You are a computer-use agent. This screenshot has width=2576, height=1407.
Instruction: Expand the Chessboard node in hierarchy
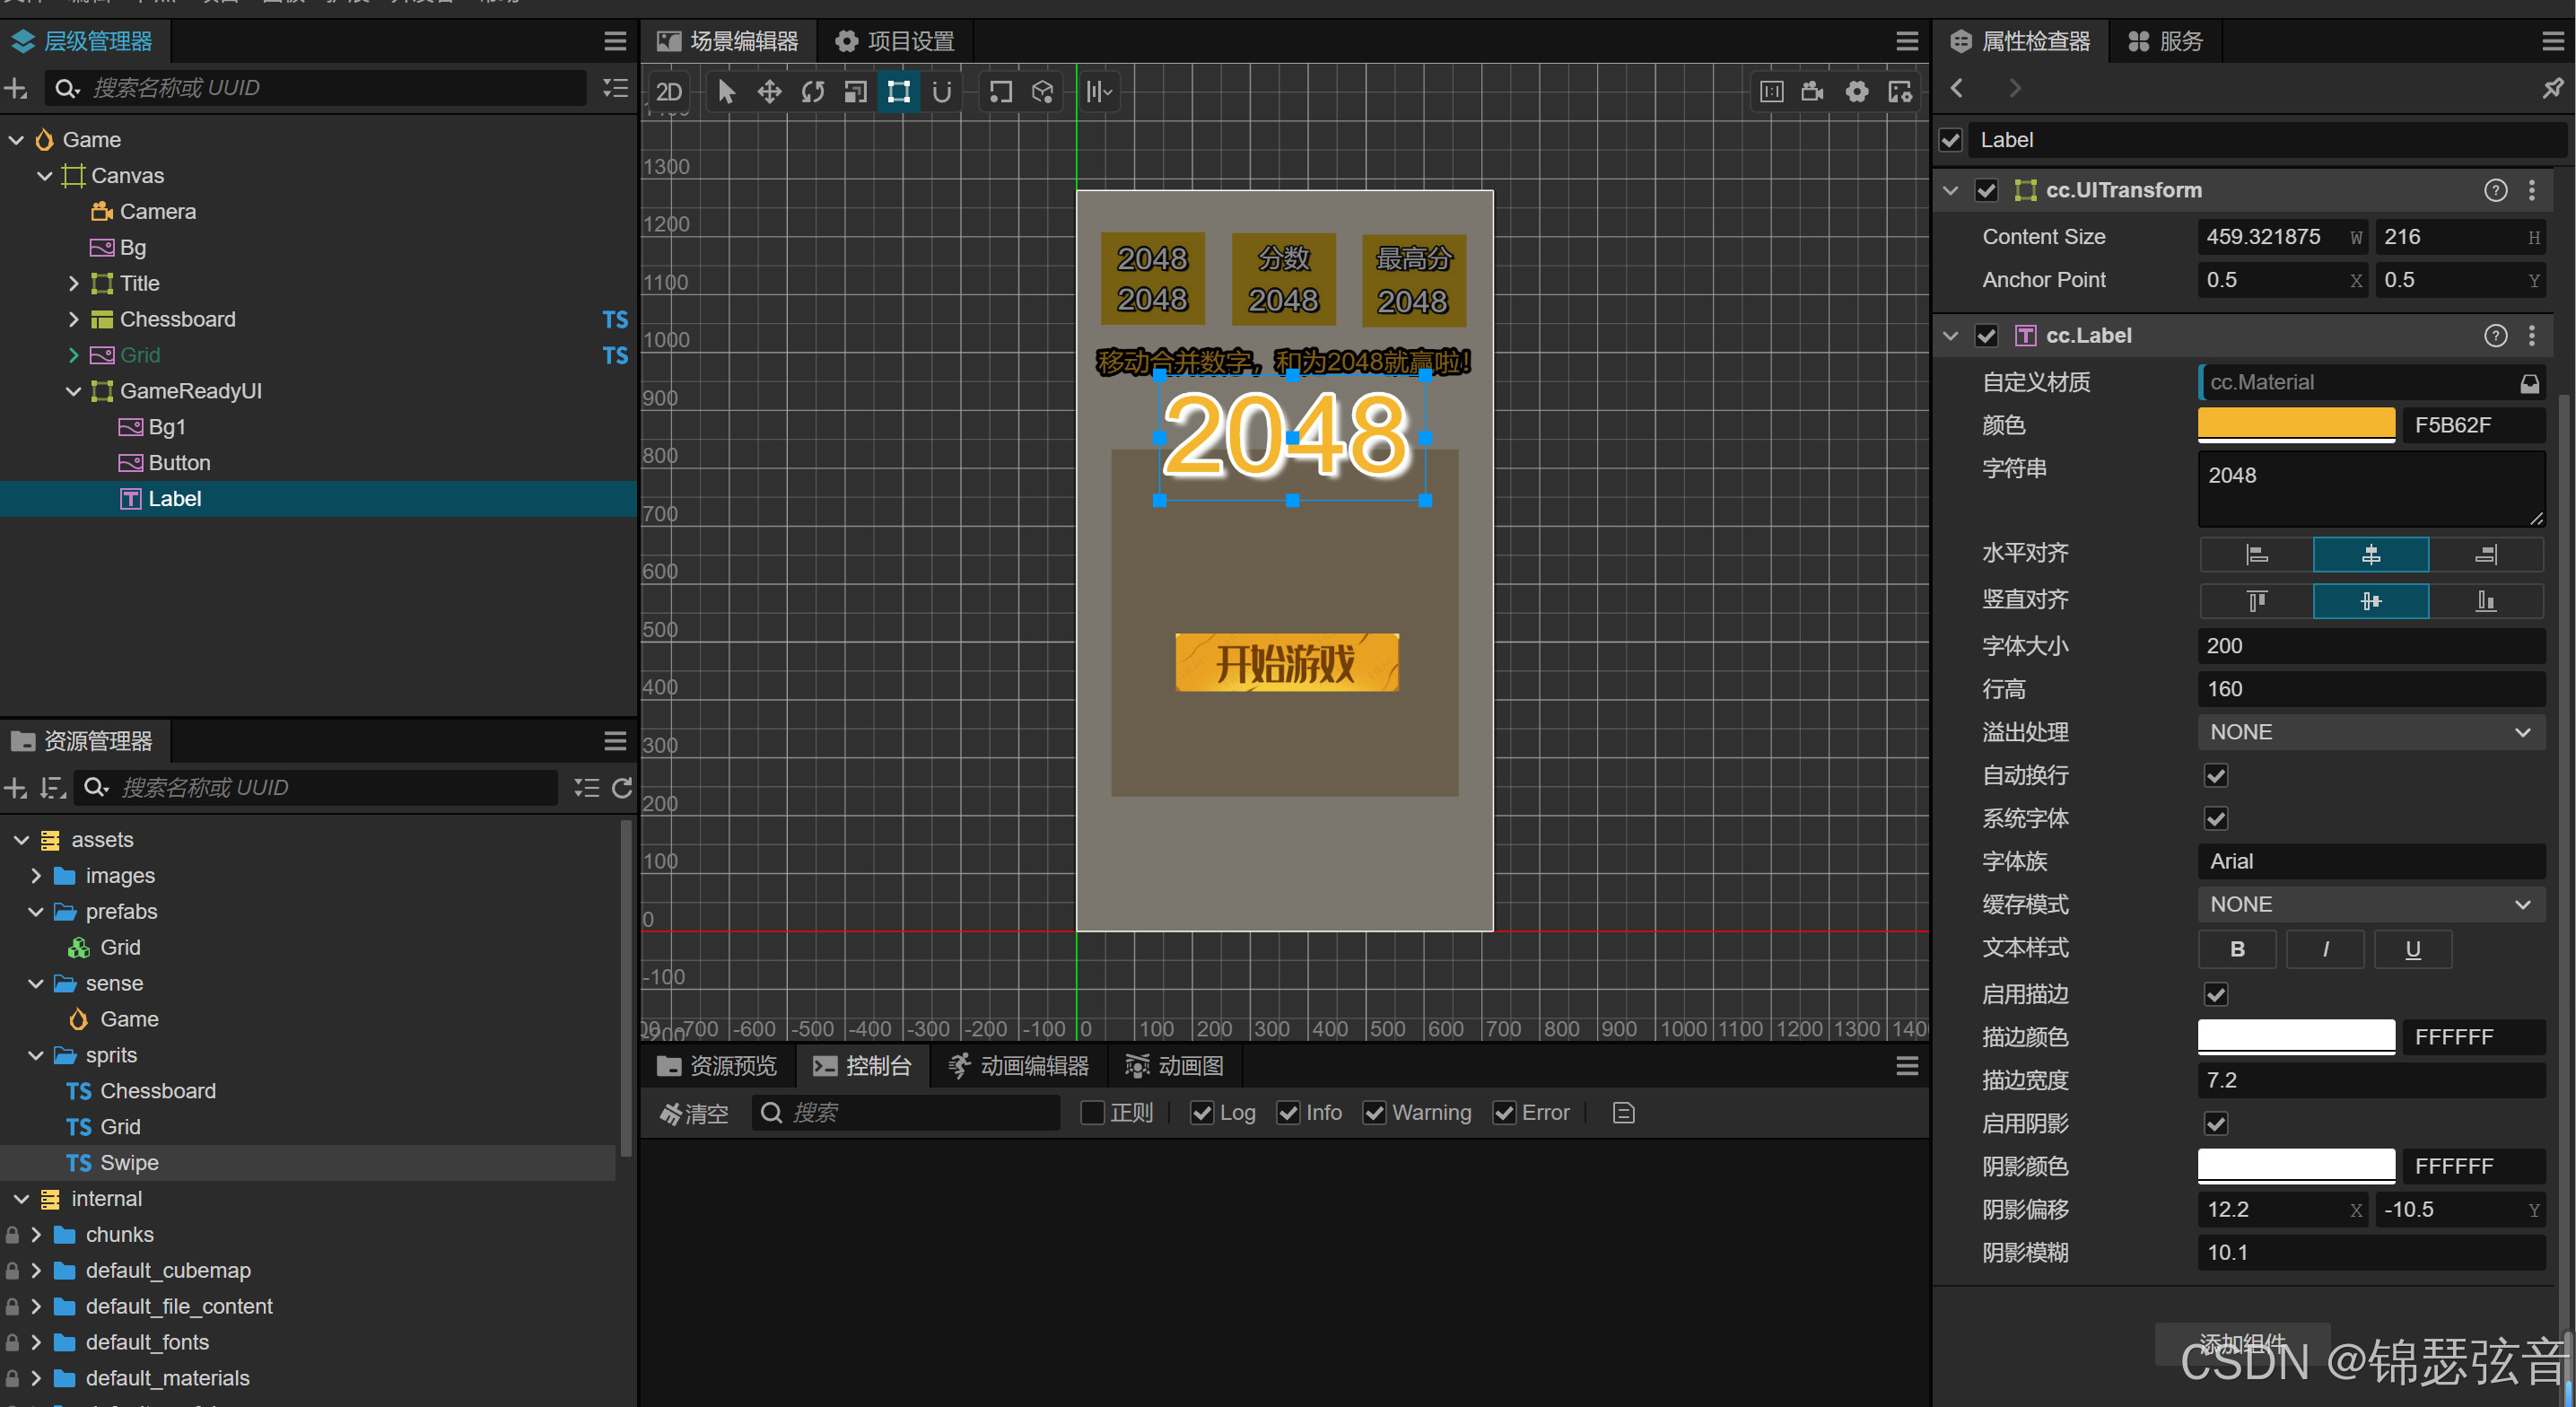[x=73, y=319]
